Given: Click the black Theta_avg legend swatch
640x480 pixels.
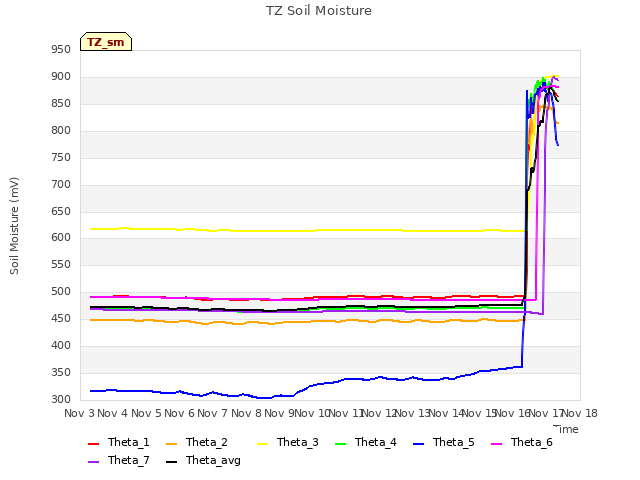Looking at the screenshot, I should point(171,462).
